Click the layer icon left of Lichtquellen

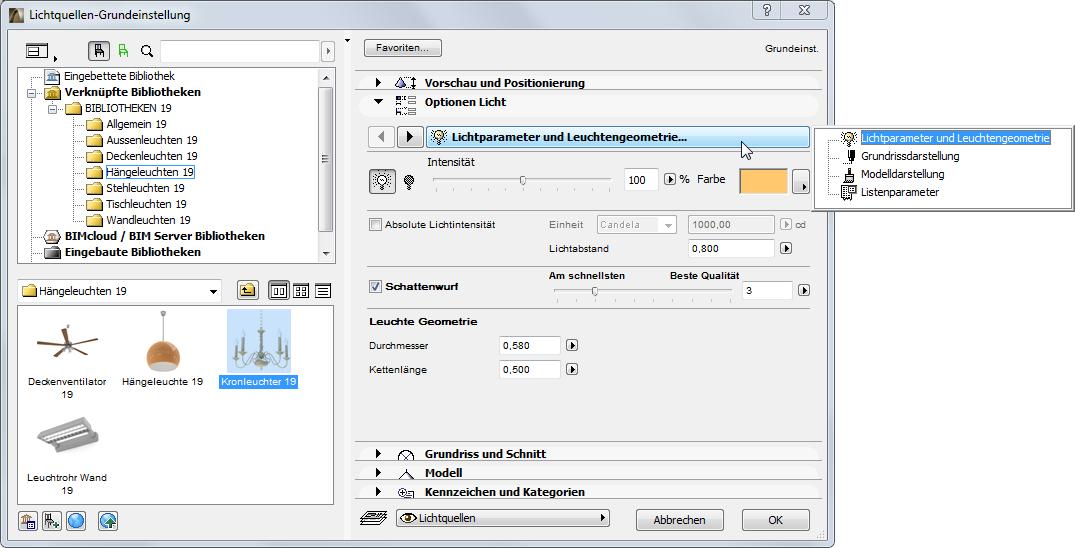(374, 519)
